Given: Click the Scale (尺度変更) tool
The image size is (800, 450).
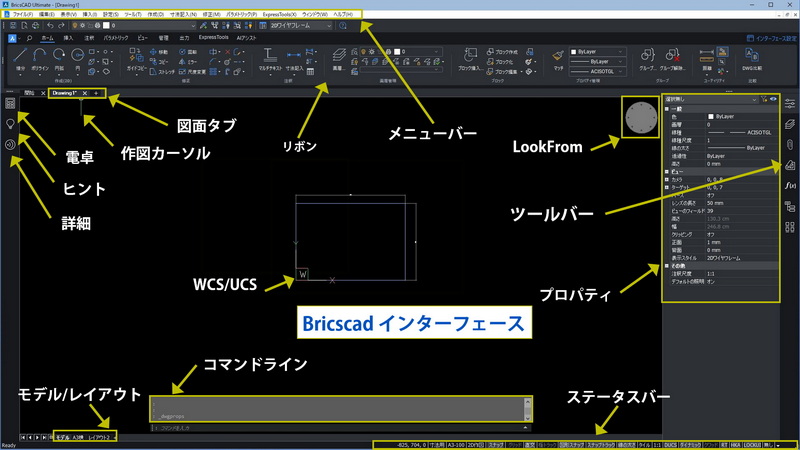Looking at the screenshot, I should pos(192,72).
